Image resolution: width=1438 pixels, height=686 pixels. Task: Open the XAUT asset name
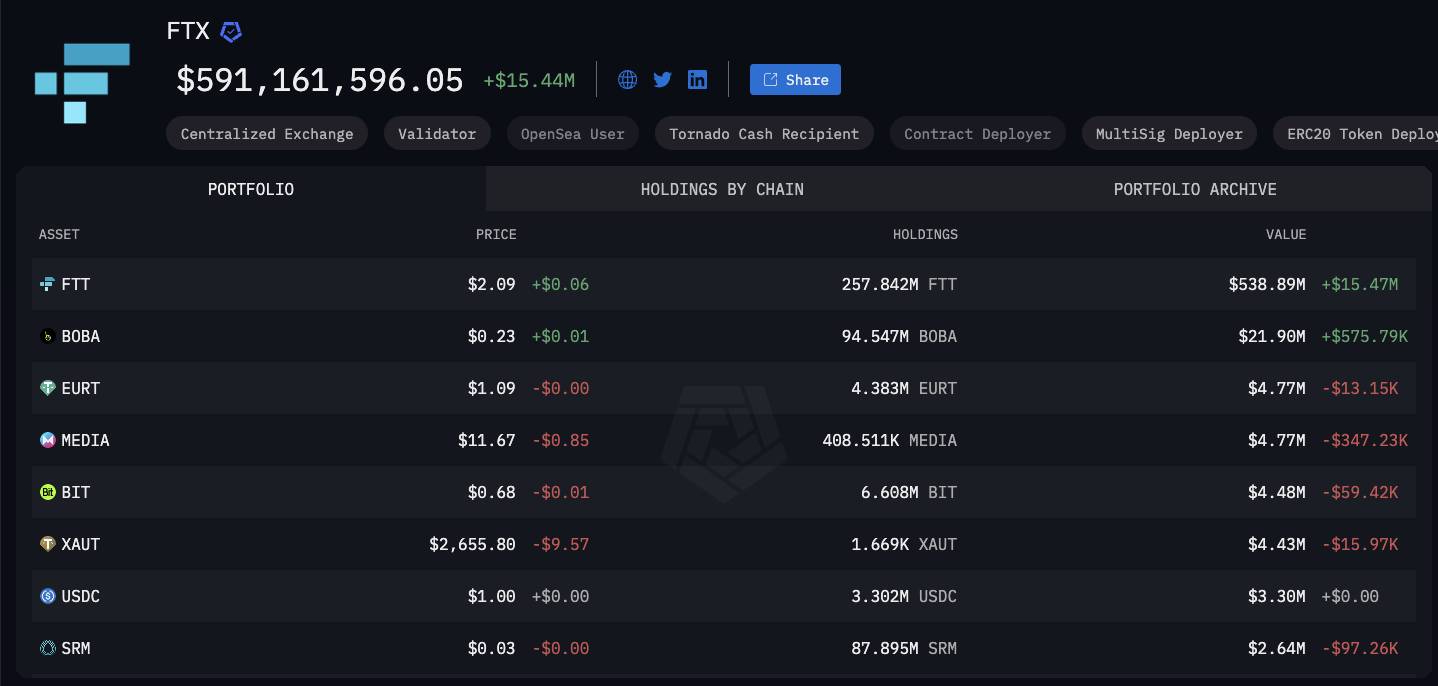coord(81,544)
